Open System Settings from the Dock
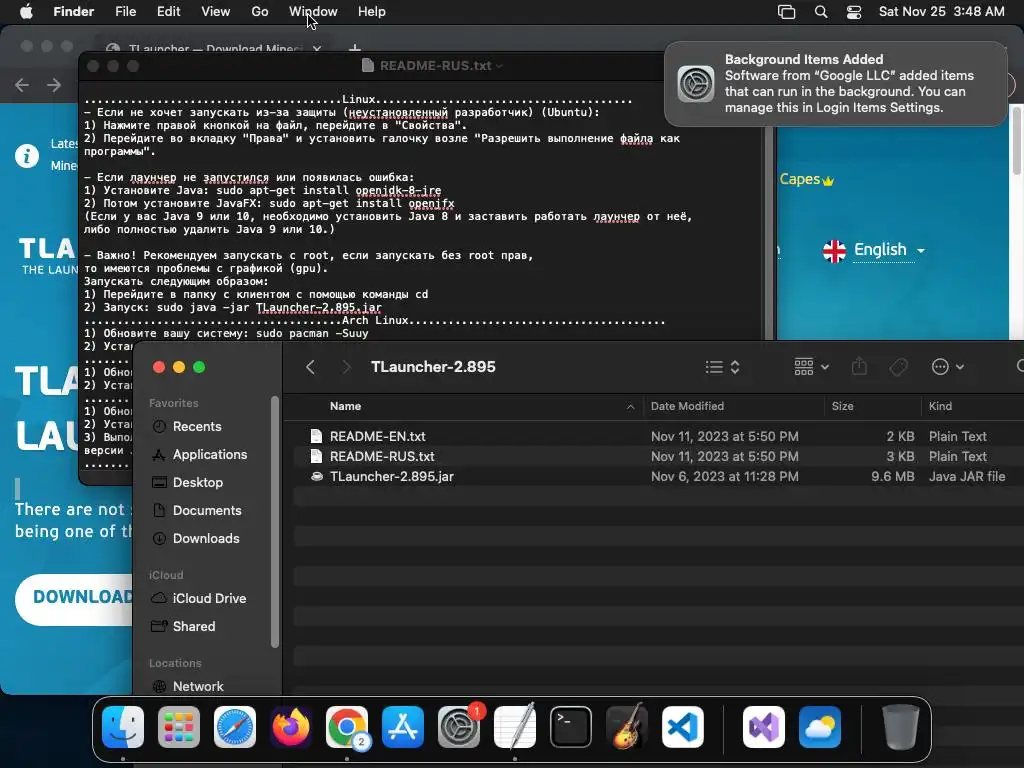This screenshot has height=768, width=1024. [458, 727]
